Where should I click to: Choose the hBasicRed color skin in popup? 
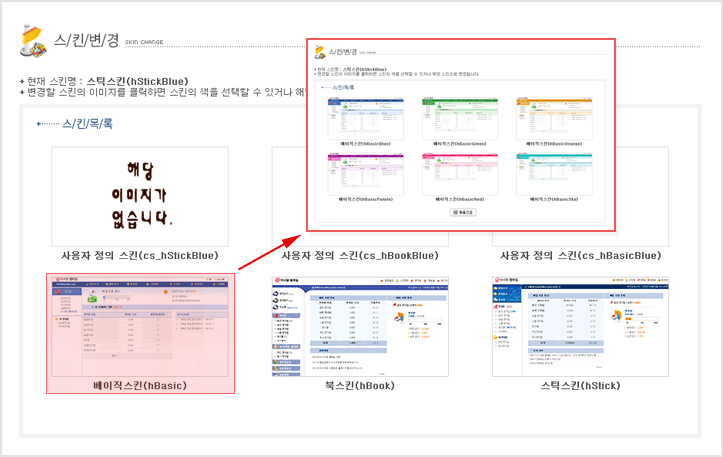[x=459, y=174]
